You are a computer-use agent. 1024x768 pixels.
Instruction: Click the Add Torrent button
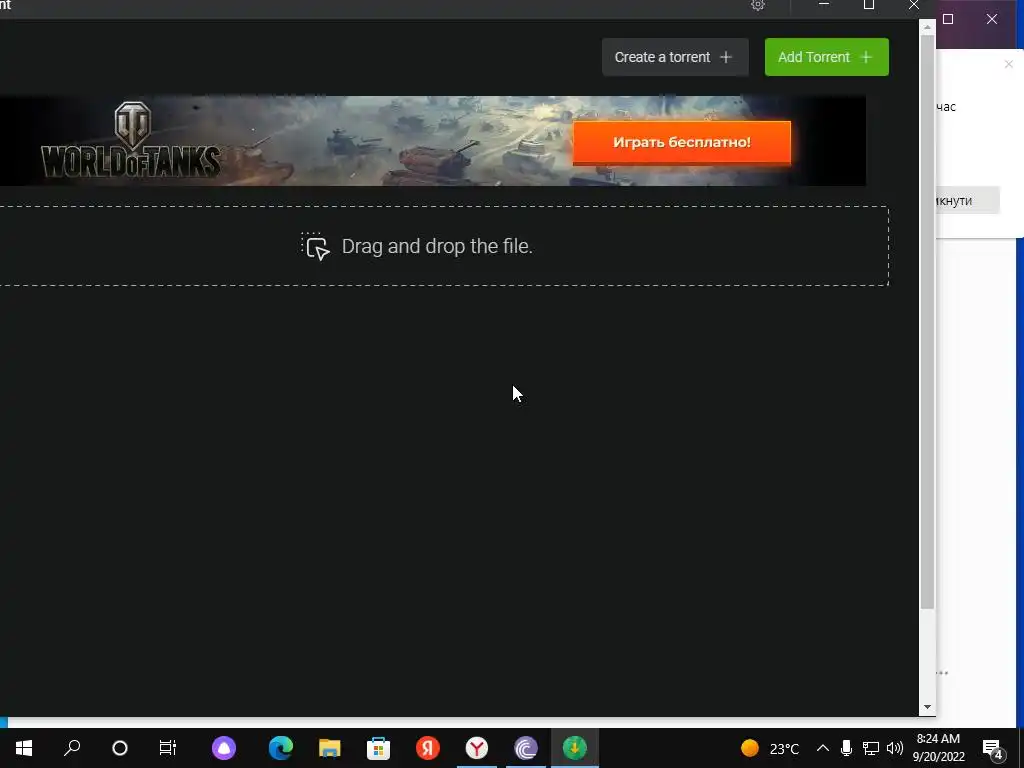point(826,57)
